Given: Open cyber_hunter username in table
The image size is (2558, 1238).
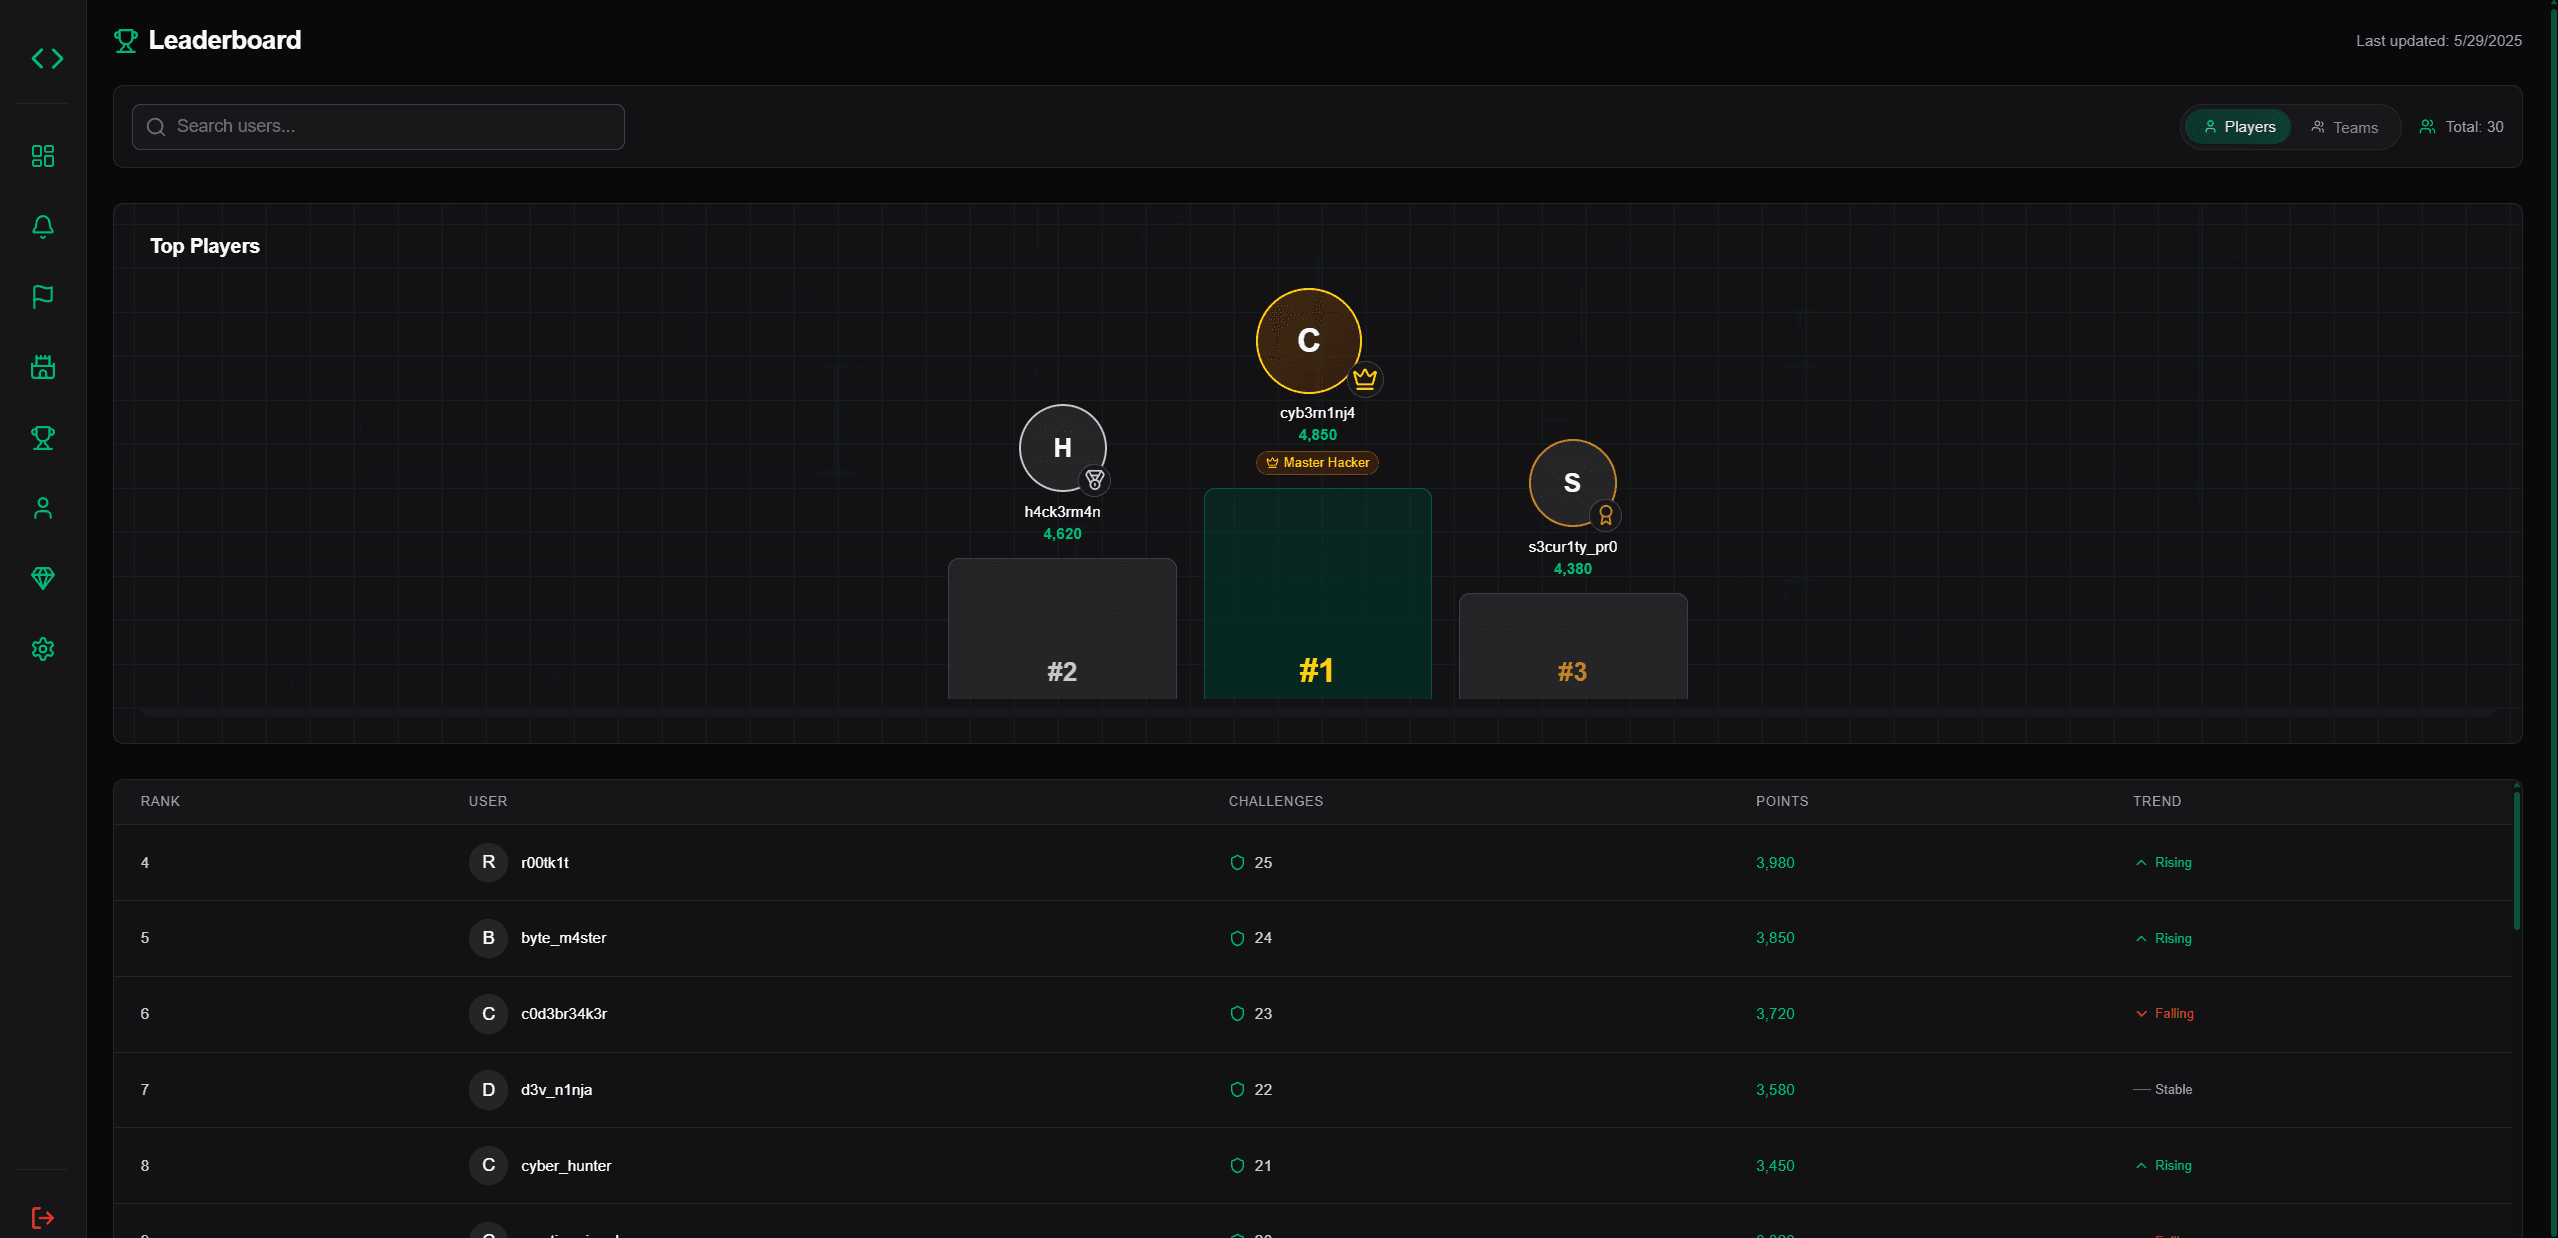Looking at the screenshot, I should point(566,1166).
